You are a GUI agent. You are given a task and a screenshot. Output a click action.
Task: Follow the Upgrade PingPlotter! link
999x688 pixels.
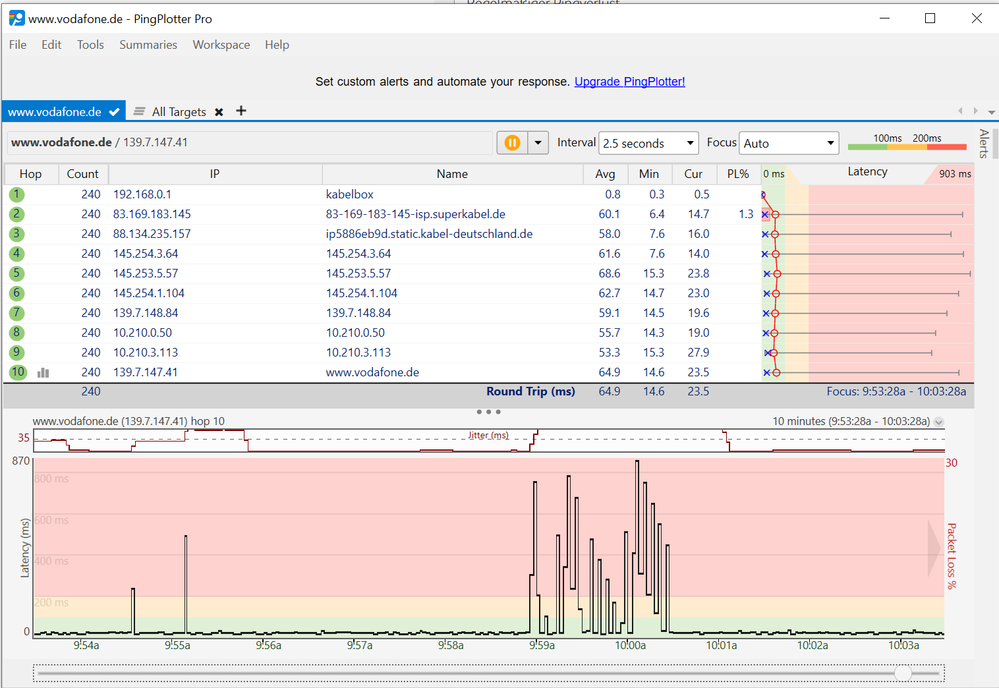629,82
